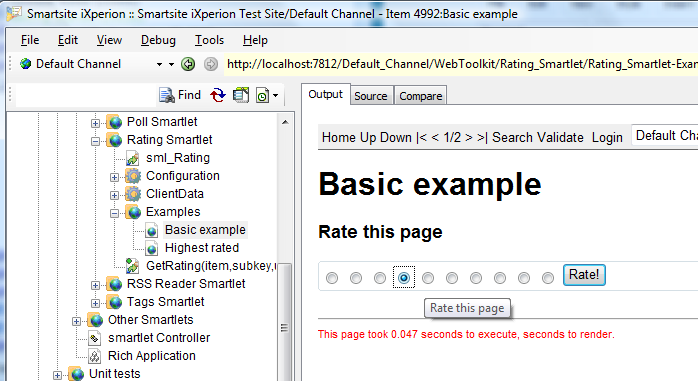698x381 pixels.
Task: Click the RSS Reader Smartlet folder icon
Action: tap(115, 284)
